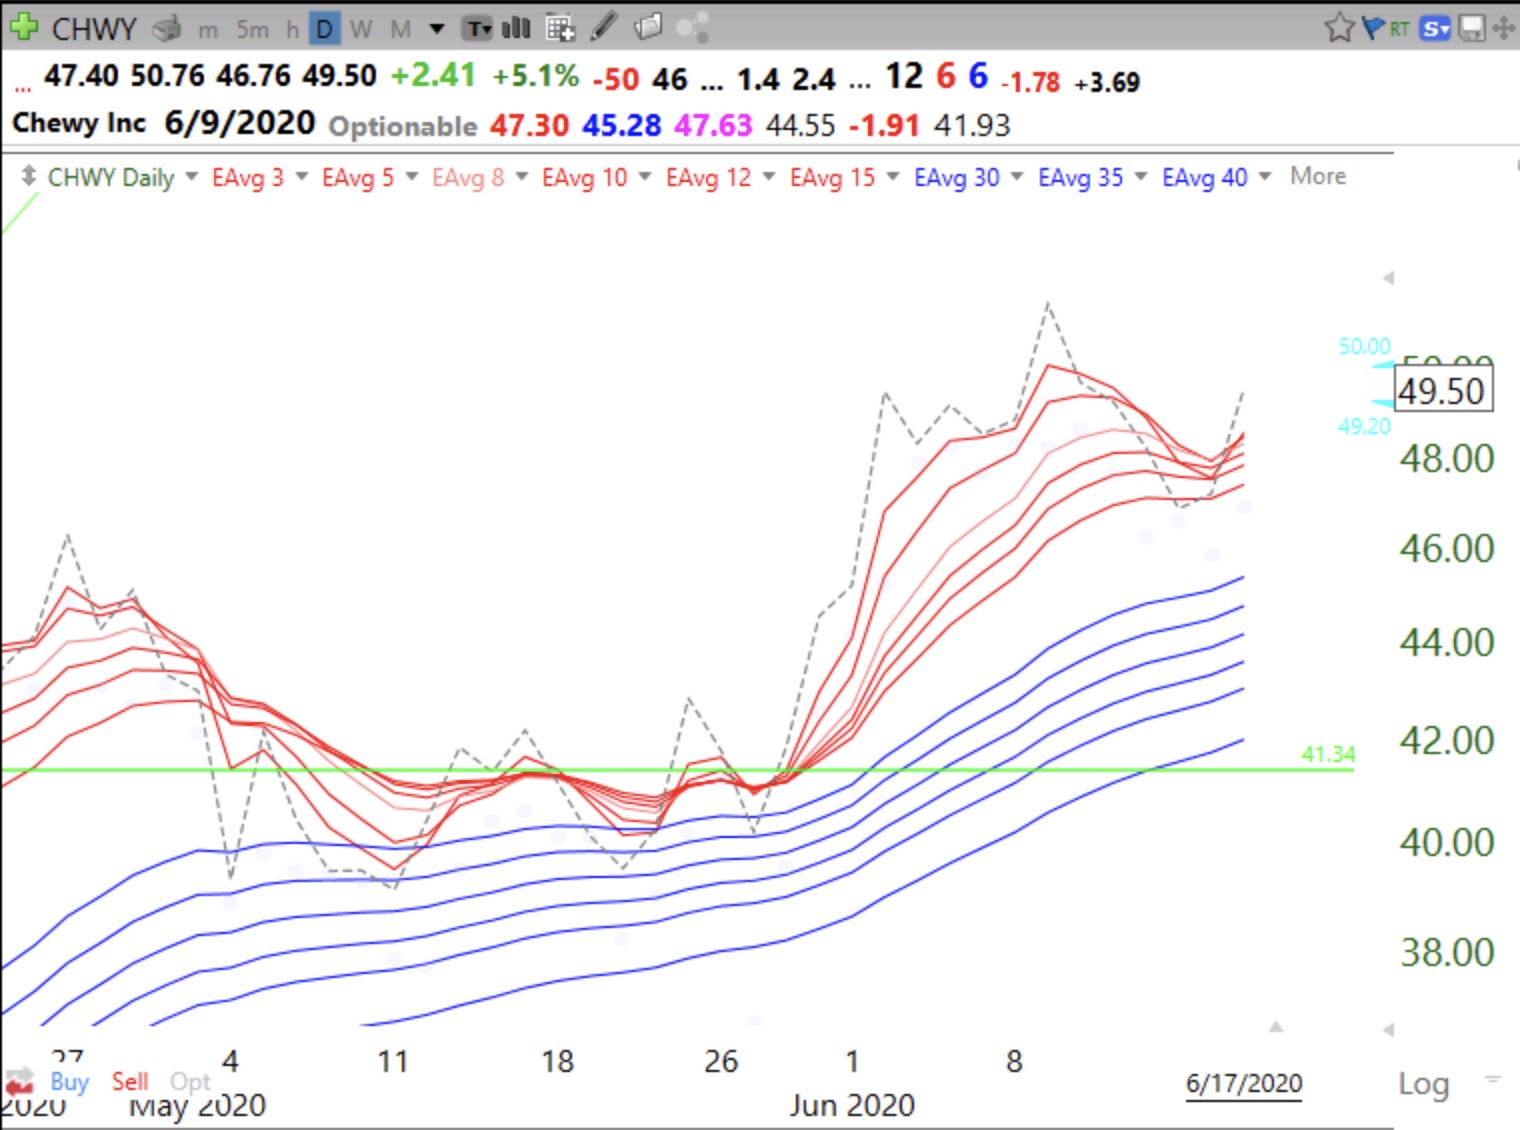Switch to the hourly 'h' timeframe
Viewport: 1520px width, 1130px height.
click(292, 30)
